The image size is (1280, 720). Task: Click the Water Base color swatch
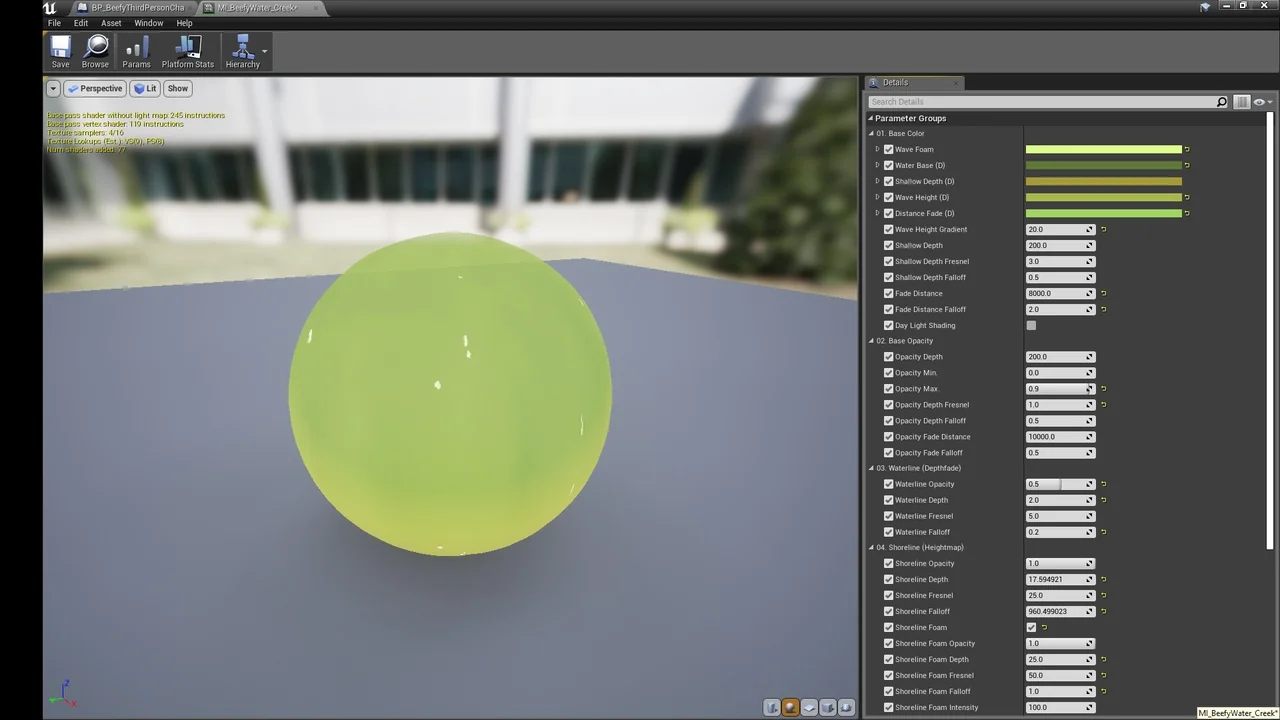(x=1103, y=166)
